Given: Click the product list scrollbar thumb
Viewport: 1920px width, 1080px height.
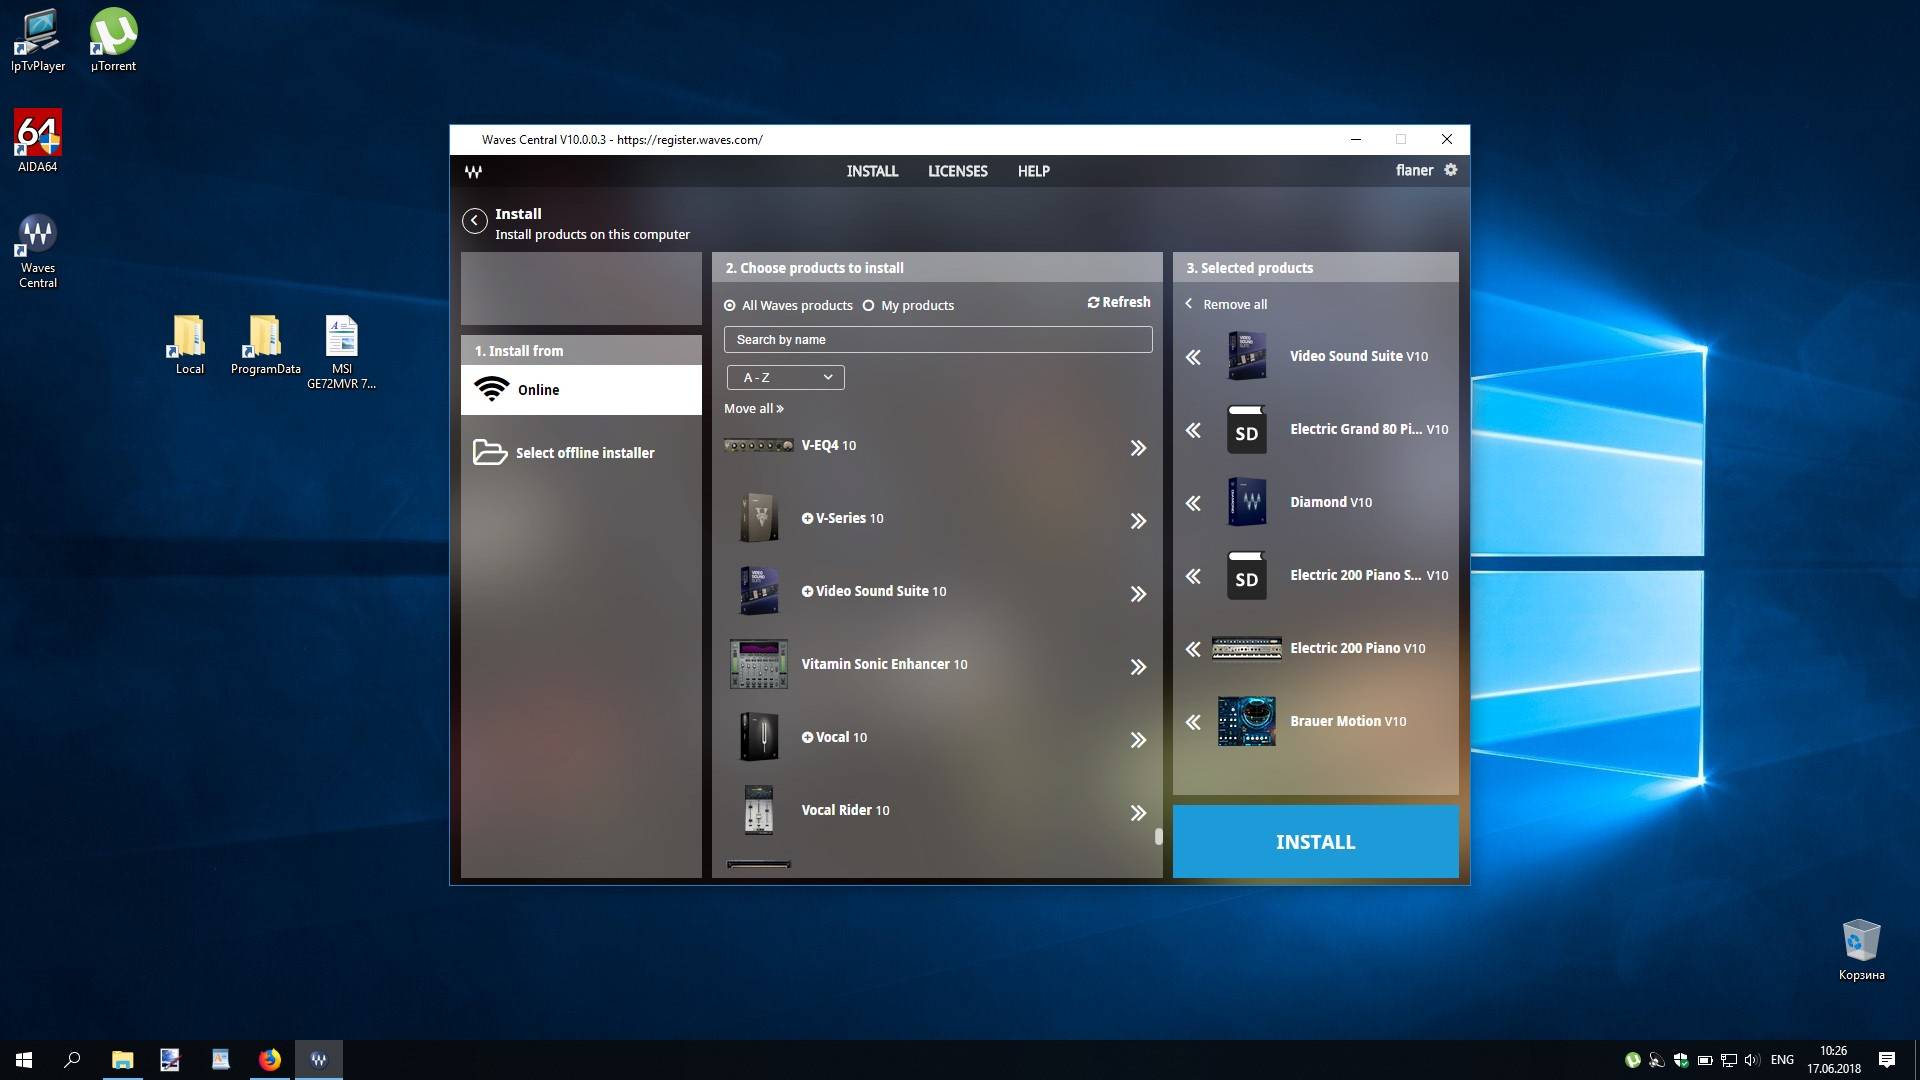Looking at the screenshot, I should [1159, 836].
